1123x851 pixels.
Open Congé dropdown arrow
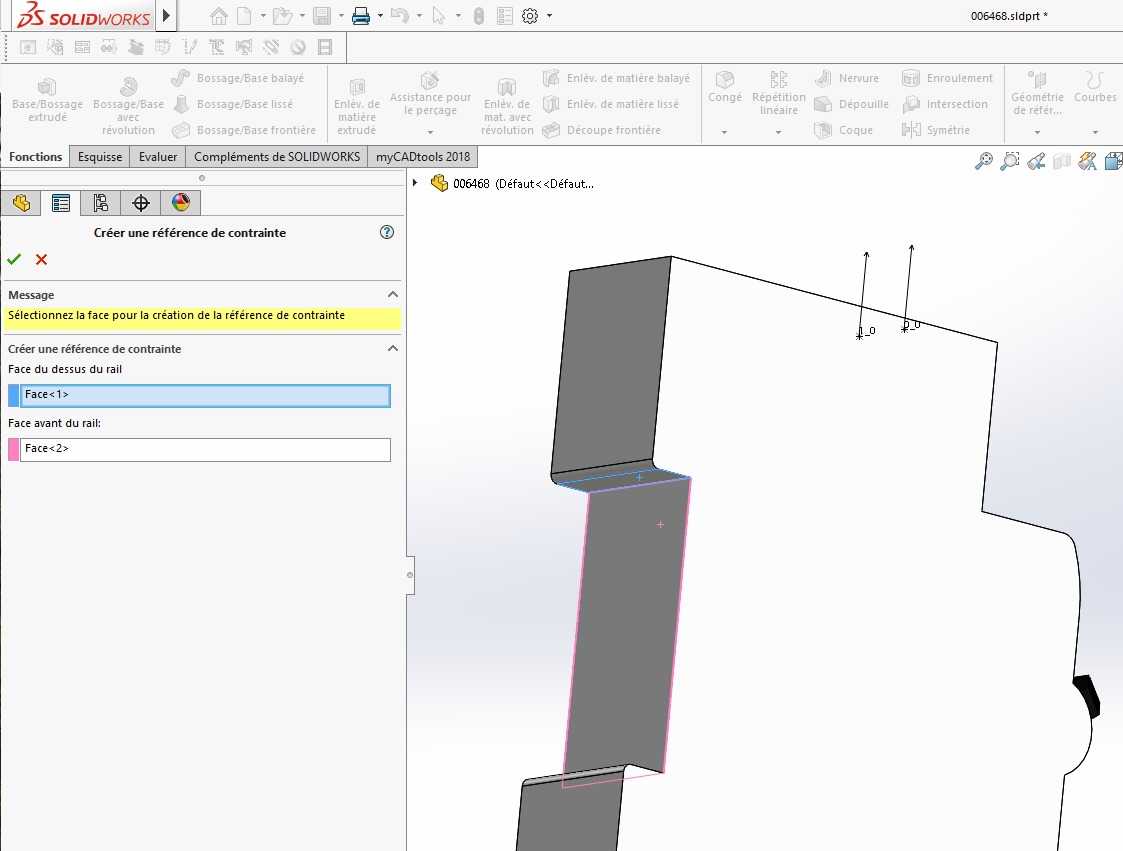(x=725, y=133)
